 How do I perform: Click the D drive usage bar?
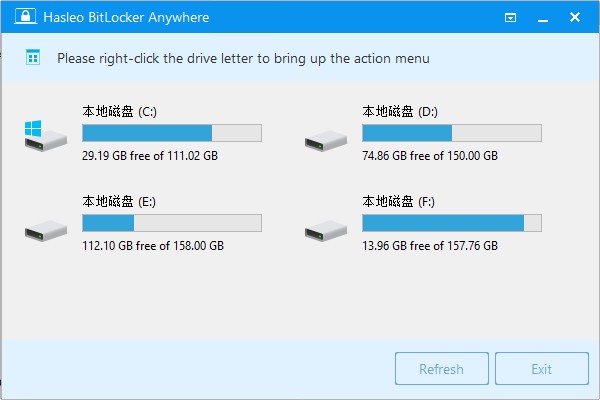pyautogui.click(x=451, y=133)
